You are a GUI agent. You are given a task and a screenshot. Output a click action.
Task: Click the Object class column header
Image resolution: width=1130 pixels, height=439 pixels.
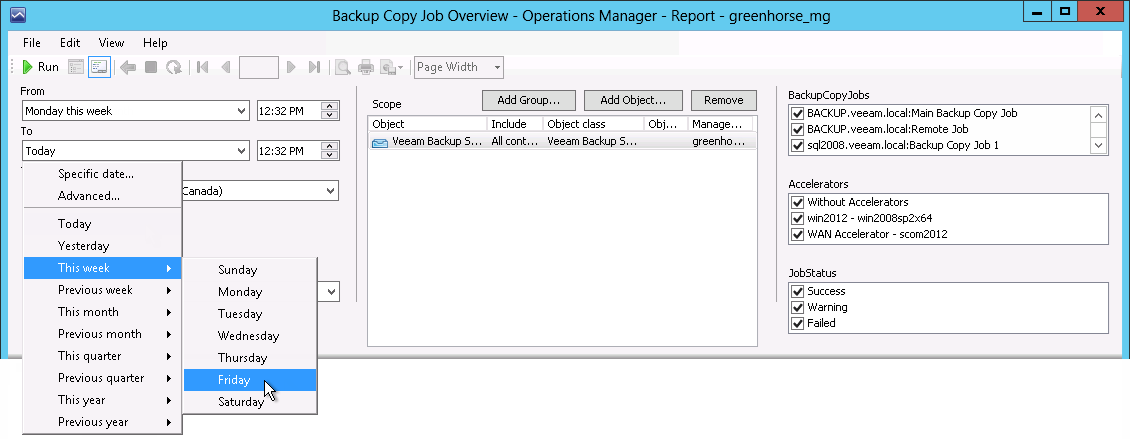tap(594, 124)
